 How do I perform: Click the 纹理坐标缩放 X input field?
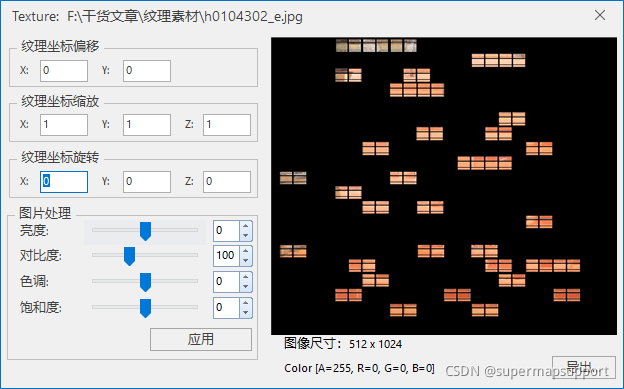[x=64, y=125]
